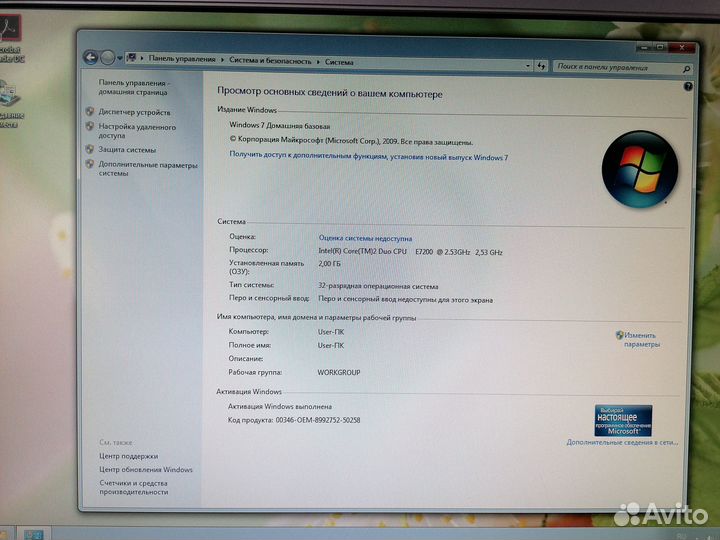The height and width of the screenshot is (540, 720).
Task: Click the magnifier search icon
Action: coord(686,69)
